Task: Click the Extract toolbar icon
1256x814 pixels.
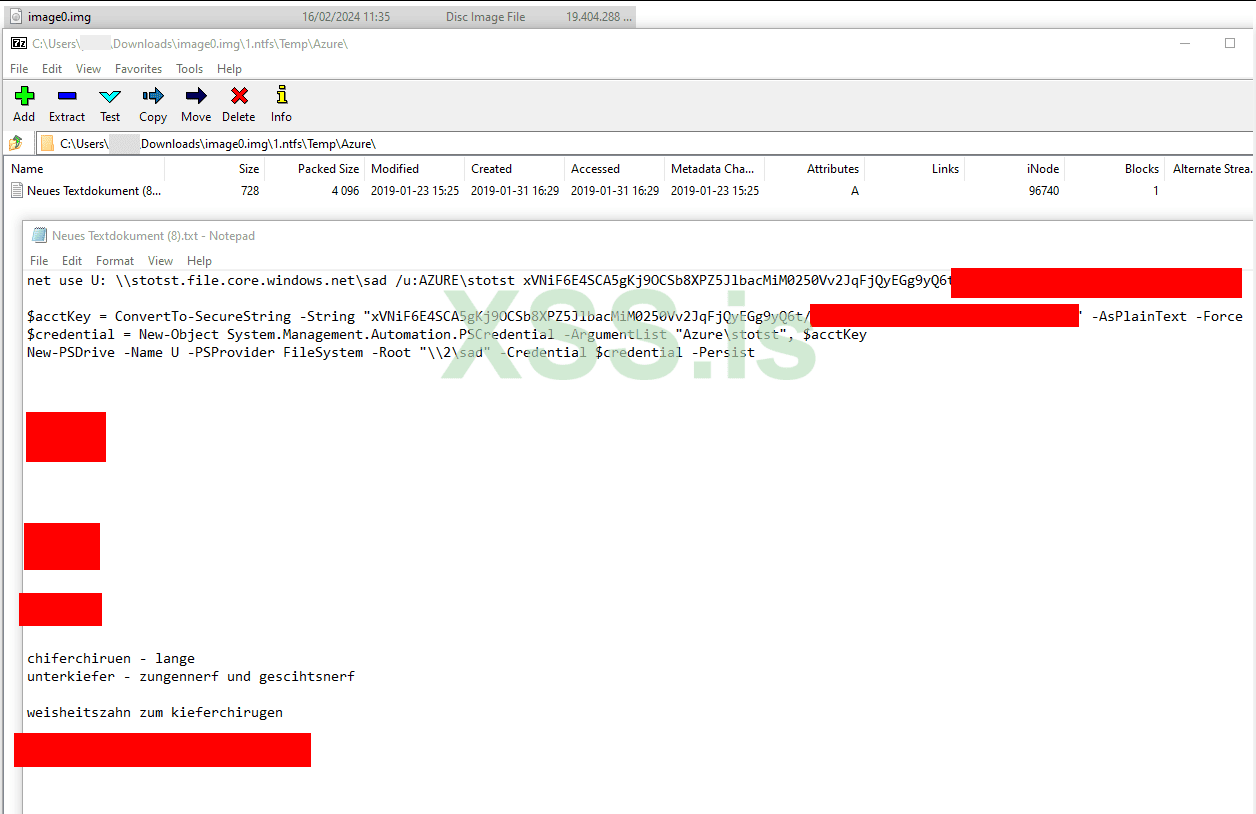Action: pos(67,96)
